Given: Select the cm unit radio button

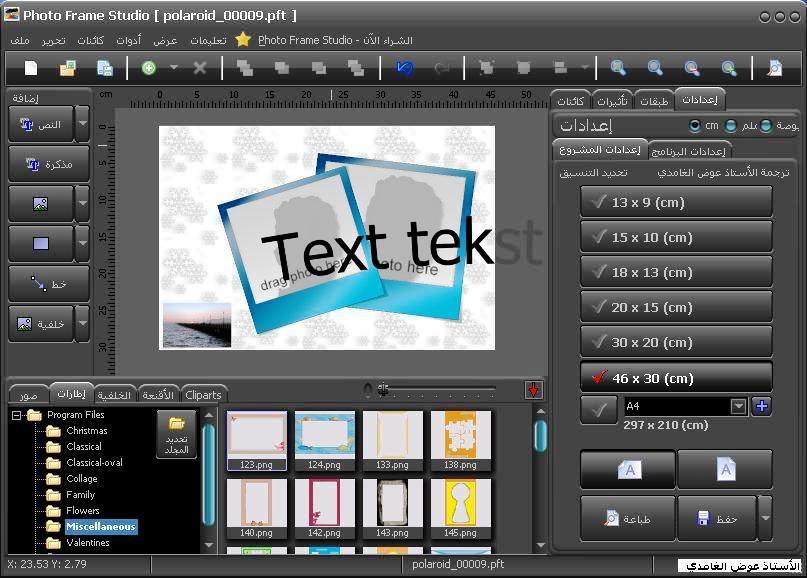Looking at the screenshot, I should pos(695,126).
